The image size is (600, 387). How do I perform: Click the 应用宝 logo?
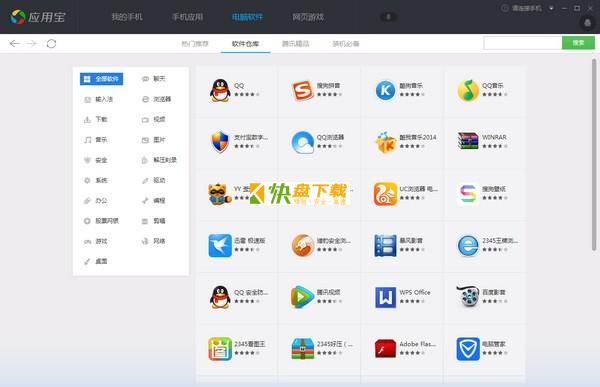click(x=38, y=17)
